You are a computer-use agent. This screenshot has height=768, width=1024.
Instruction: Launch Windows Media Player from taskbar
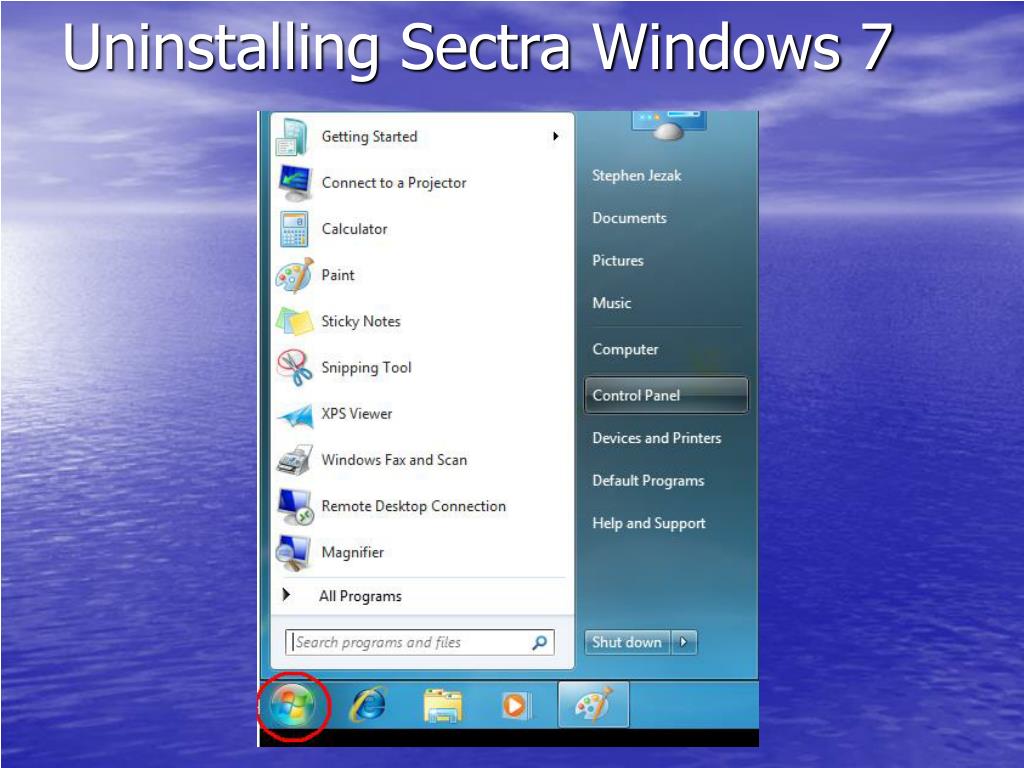[x=517, y=706]
